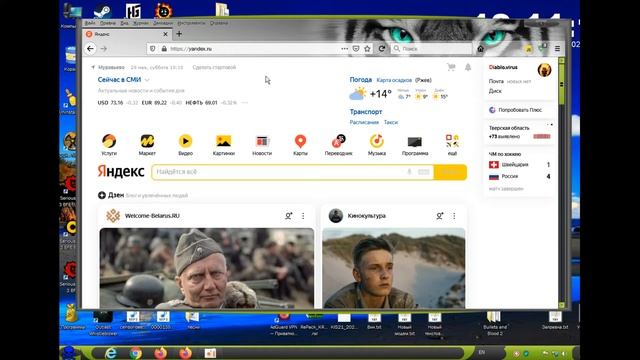Image resolution: width=640 pixels, height=360 pixels.
Task: Expand more services with ещё
Action: tap(452, 144)
